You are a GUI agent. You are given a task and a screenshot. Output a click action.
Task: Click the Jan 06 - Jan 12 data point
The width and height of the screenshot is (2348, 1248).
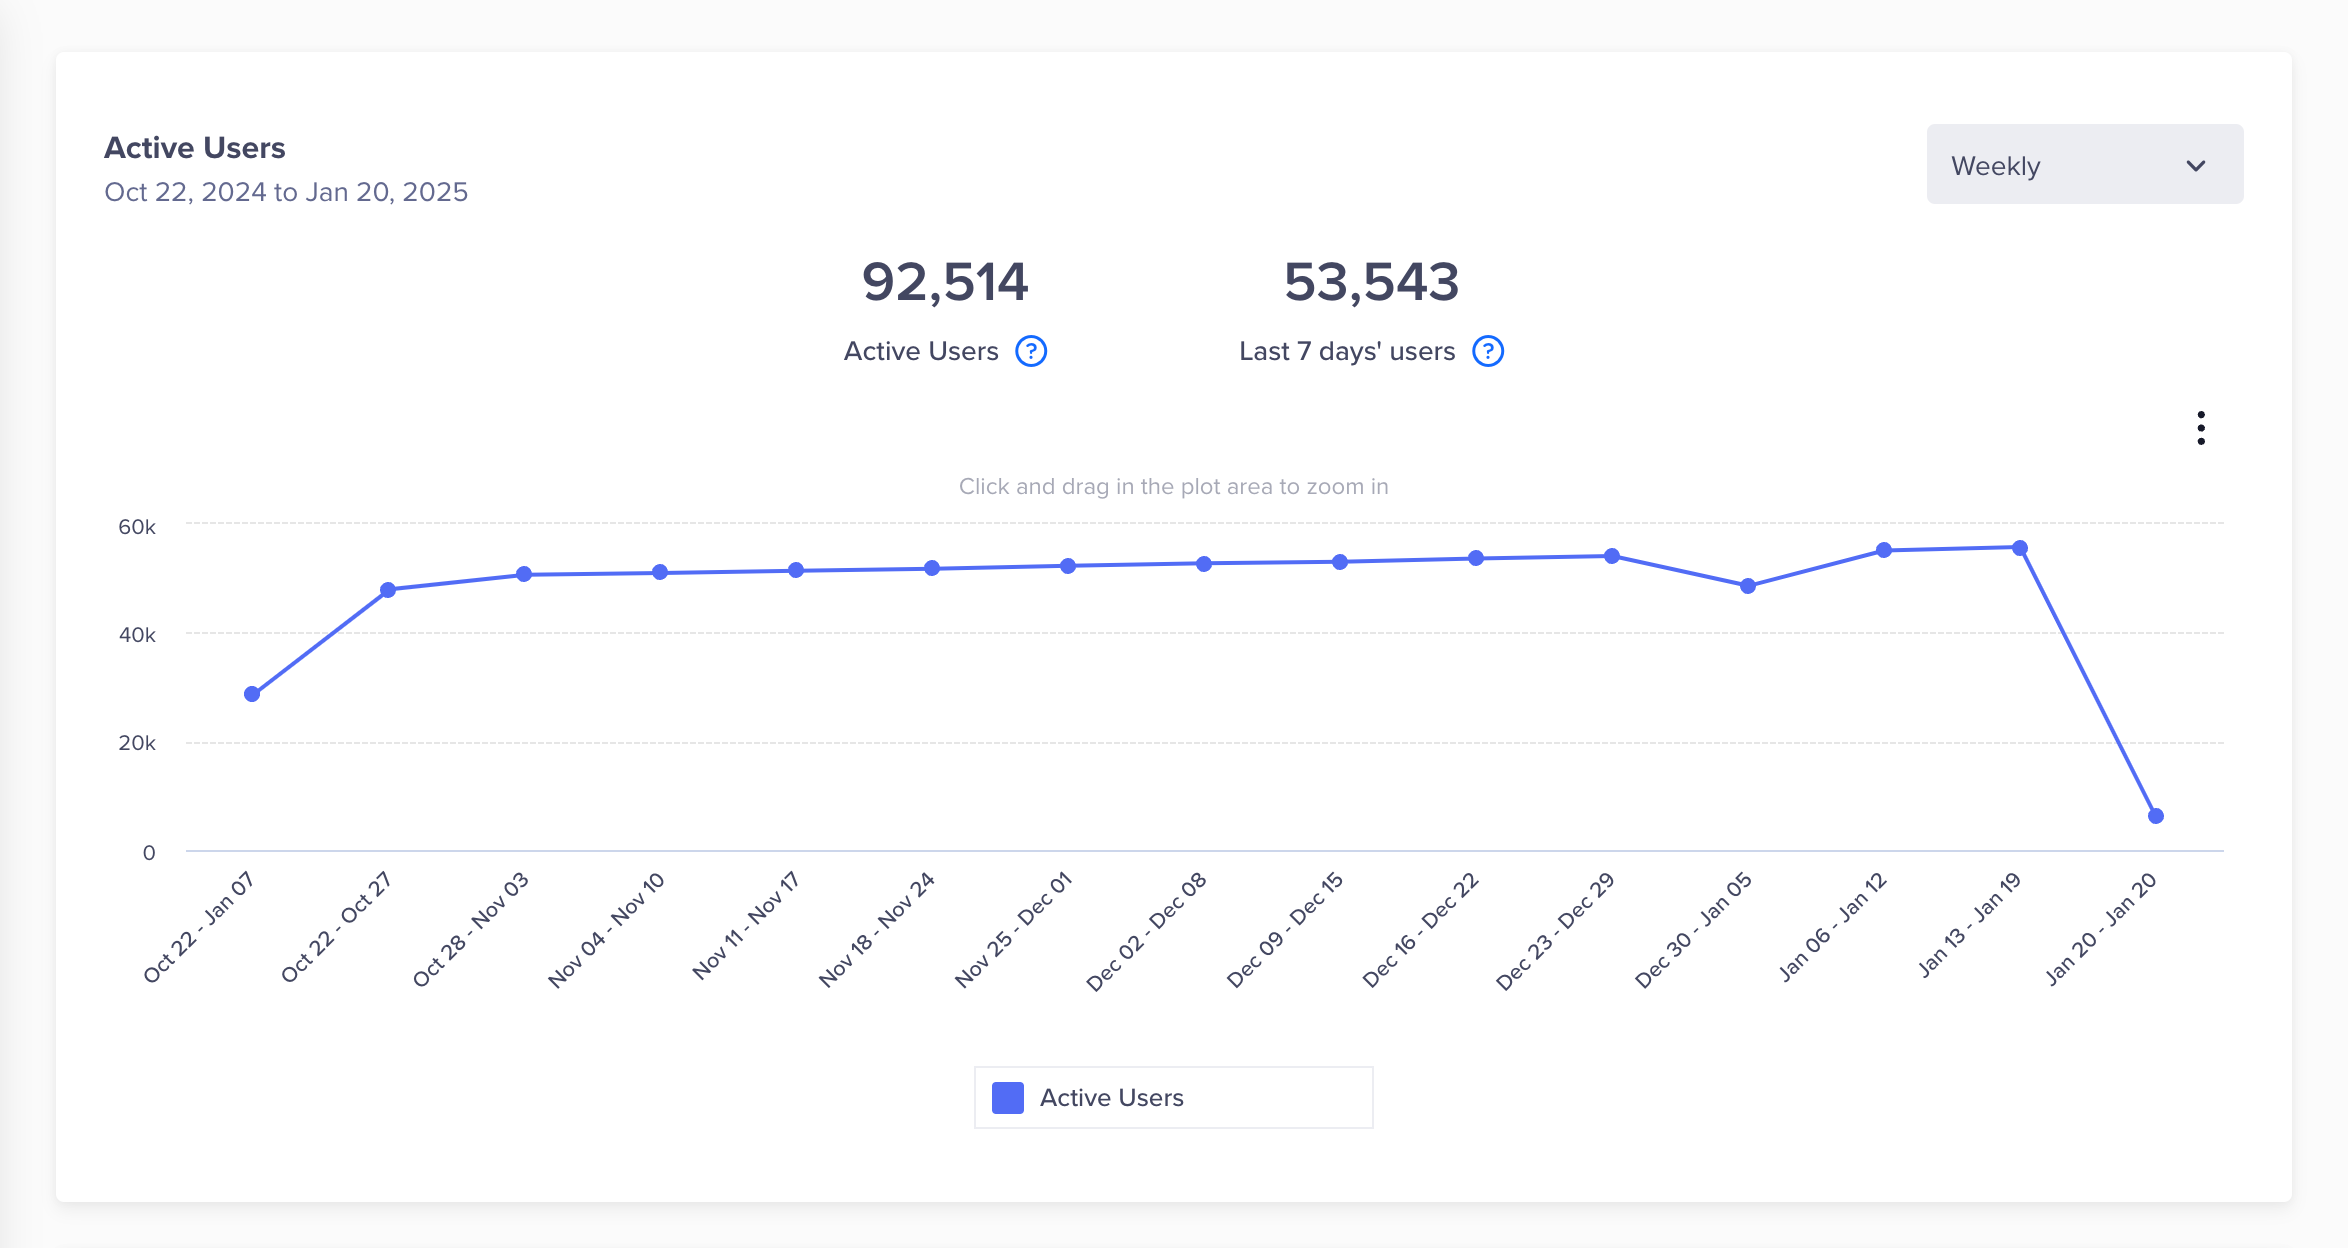[x=1884, y=550]
